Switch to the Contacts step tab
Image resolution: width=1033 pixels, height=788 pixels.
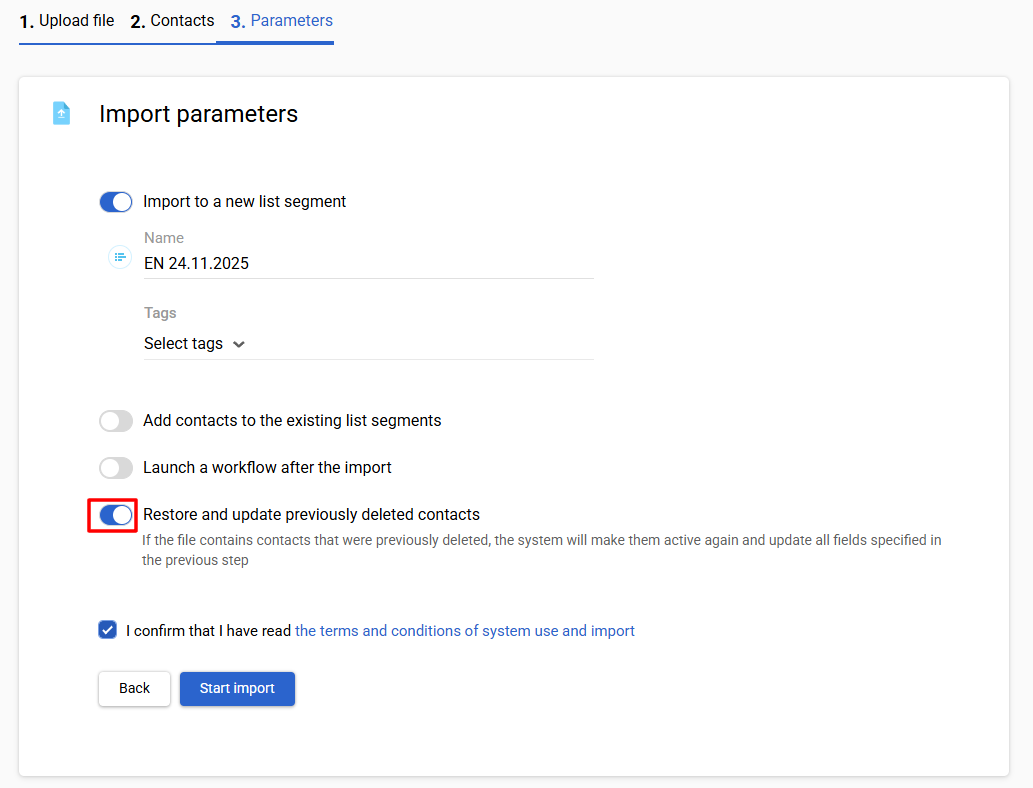pyautogui.click(x=173, y=21)
